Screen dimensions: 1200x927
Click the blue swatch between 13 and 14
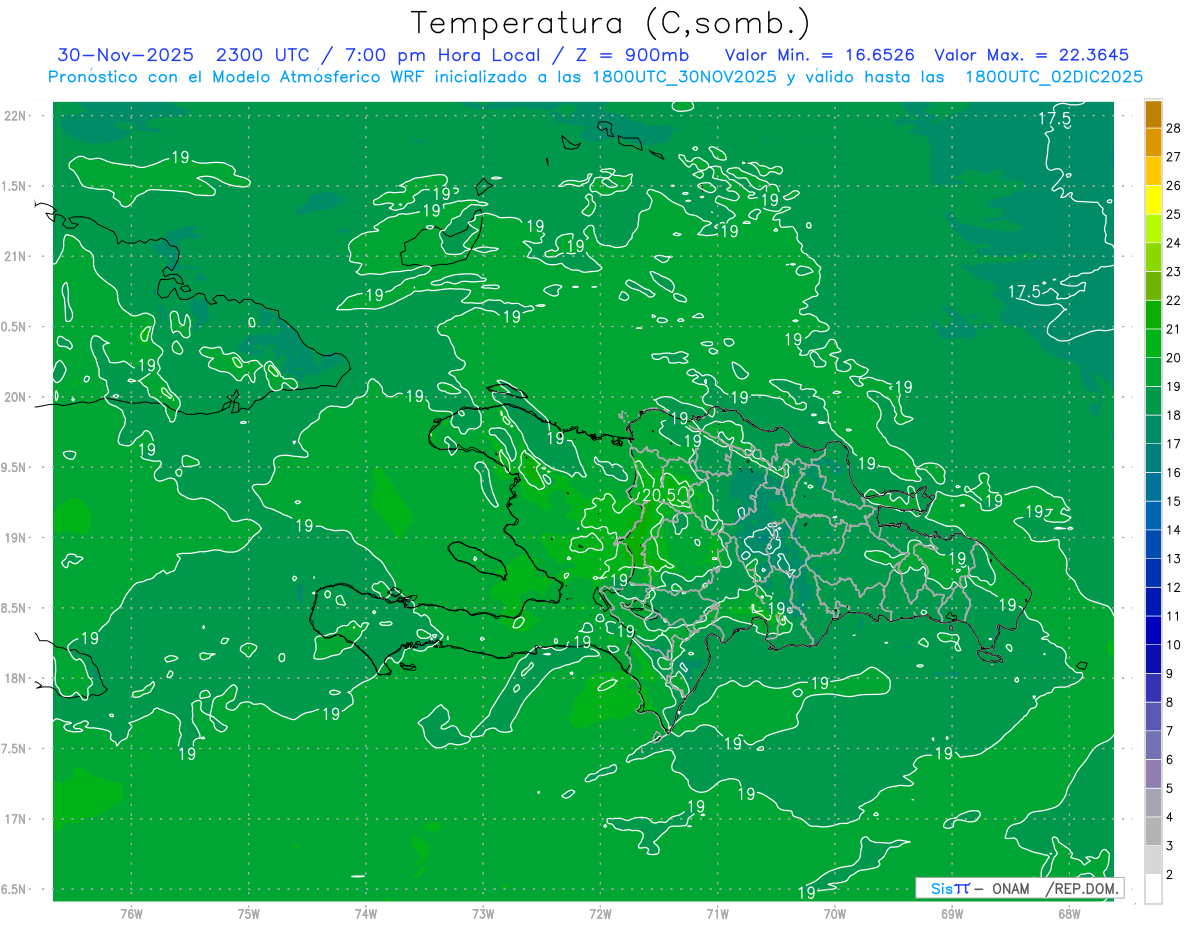(x=1153, y=544)
